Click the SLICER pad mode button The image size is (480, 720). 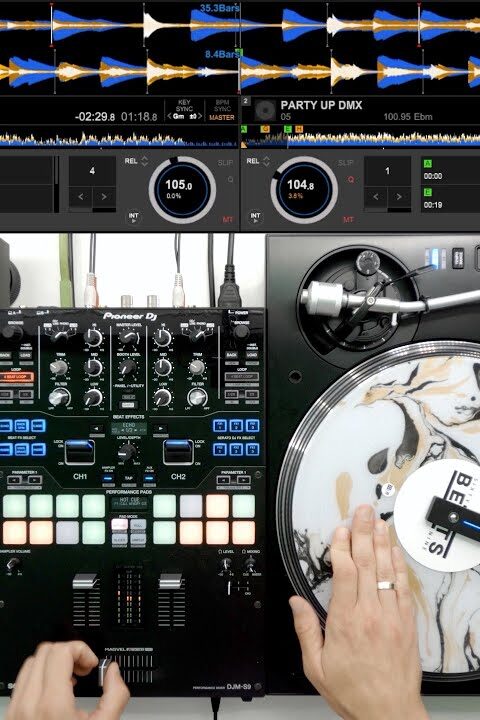(120, 539)
